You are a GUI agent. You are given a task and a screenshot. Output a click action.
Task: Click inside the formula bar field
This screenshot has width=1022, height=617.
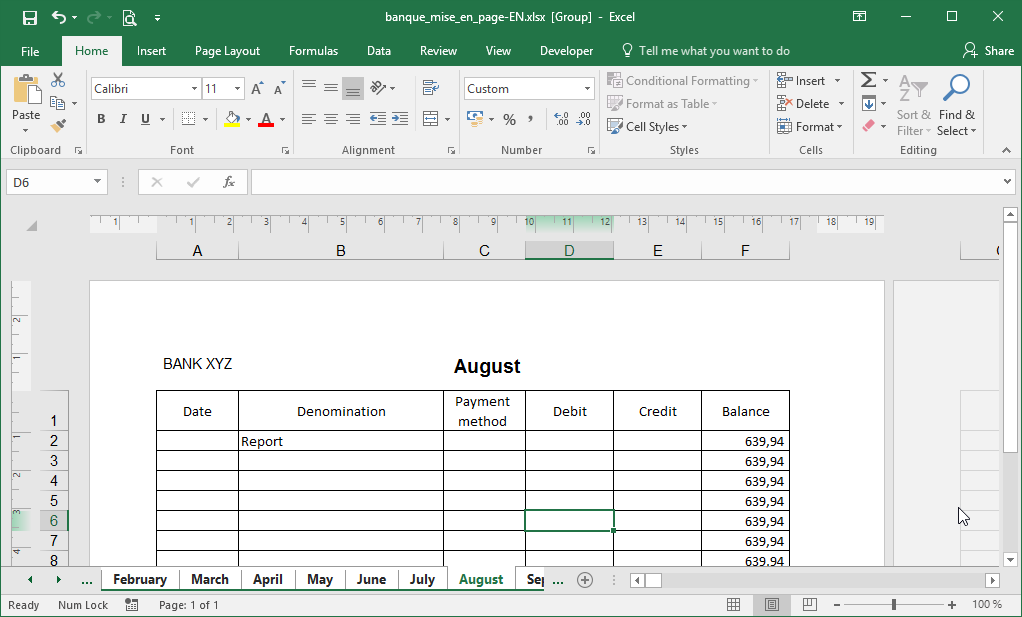pyautogui.click(x=620, y=182)
